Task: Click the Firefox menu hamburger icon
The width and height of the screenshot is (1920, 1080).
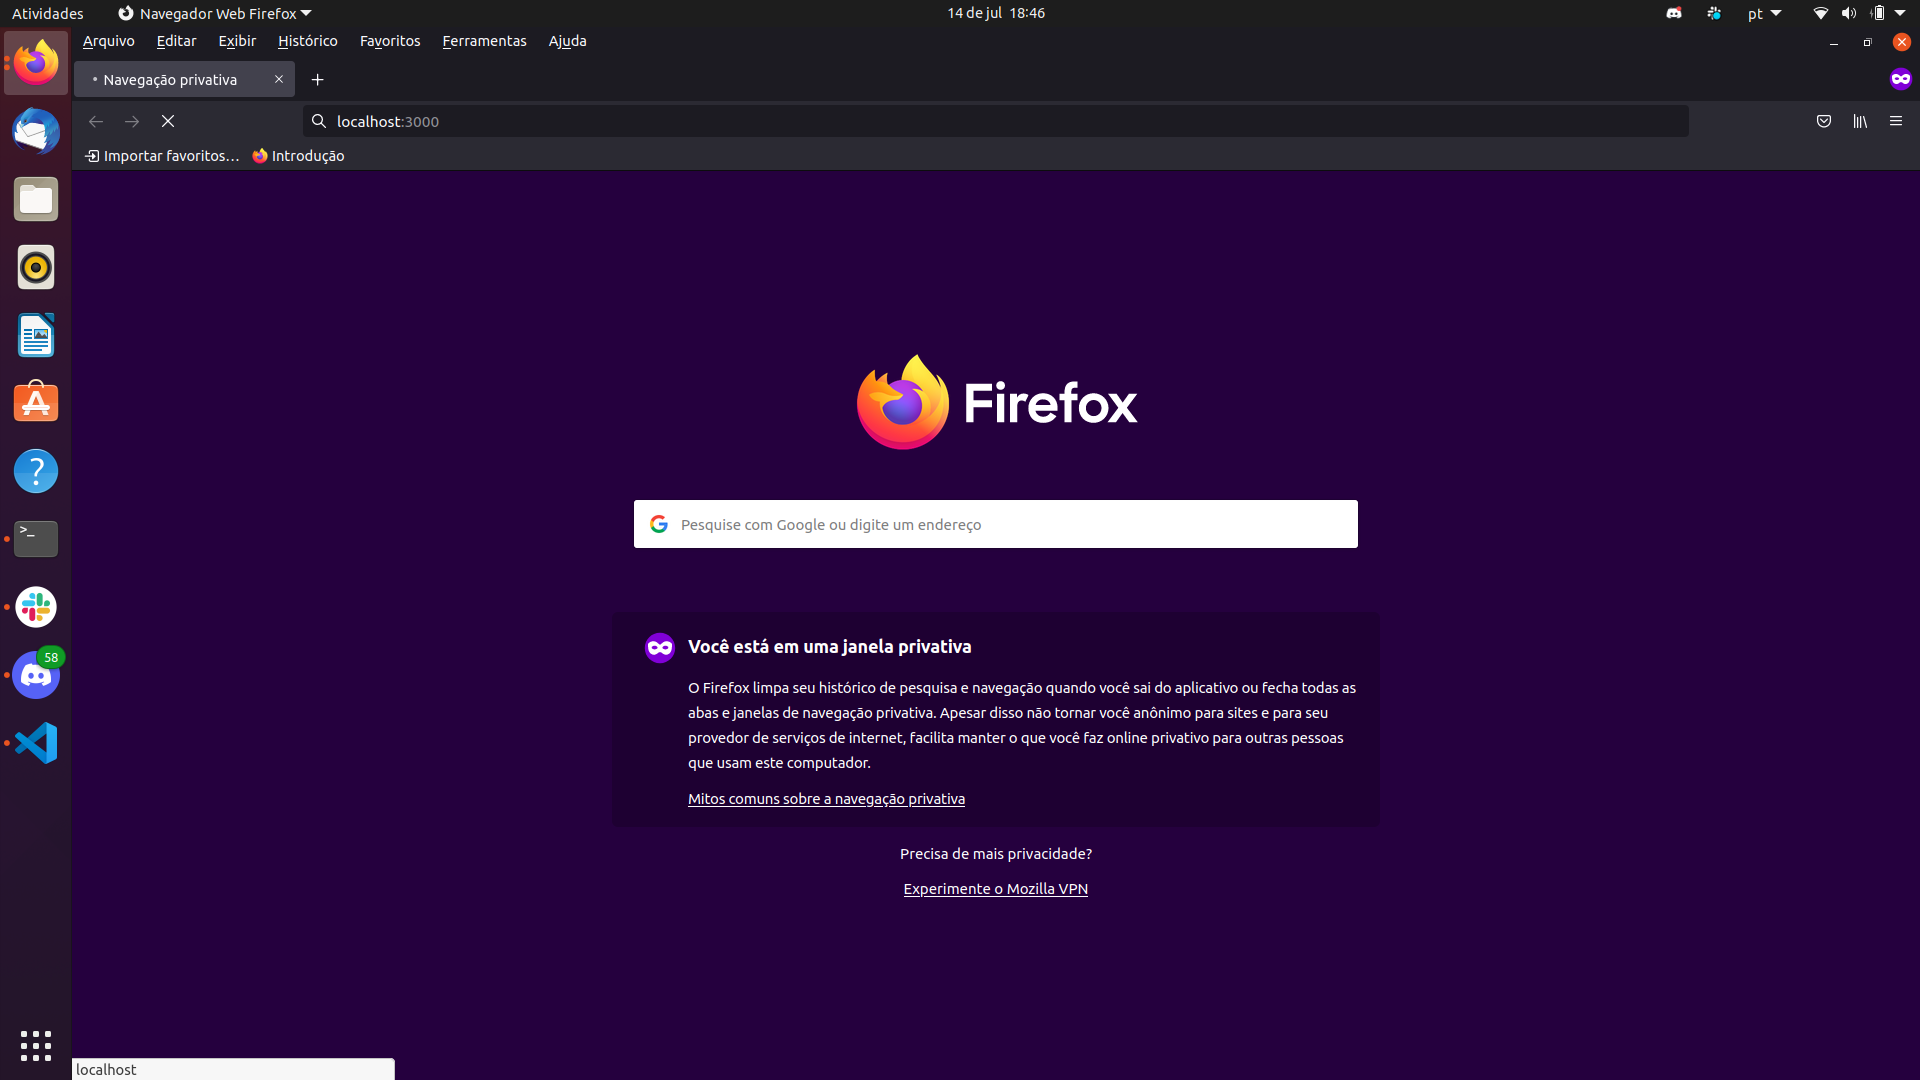Action: 1896,121
